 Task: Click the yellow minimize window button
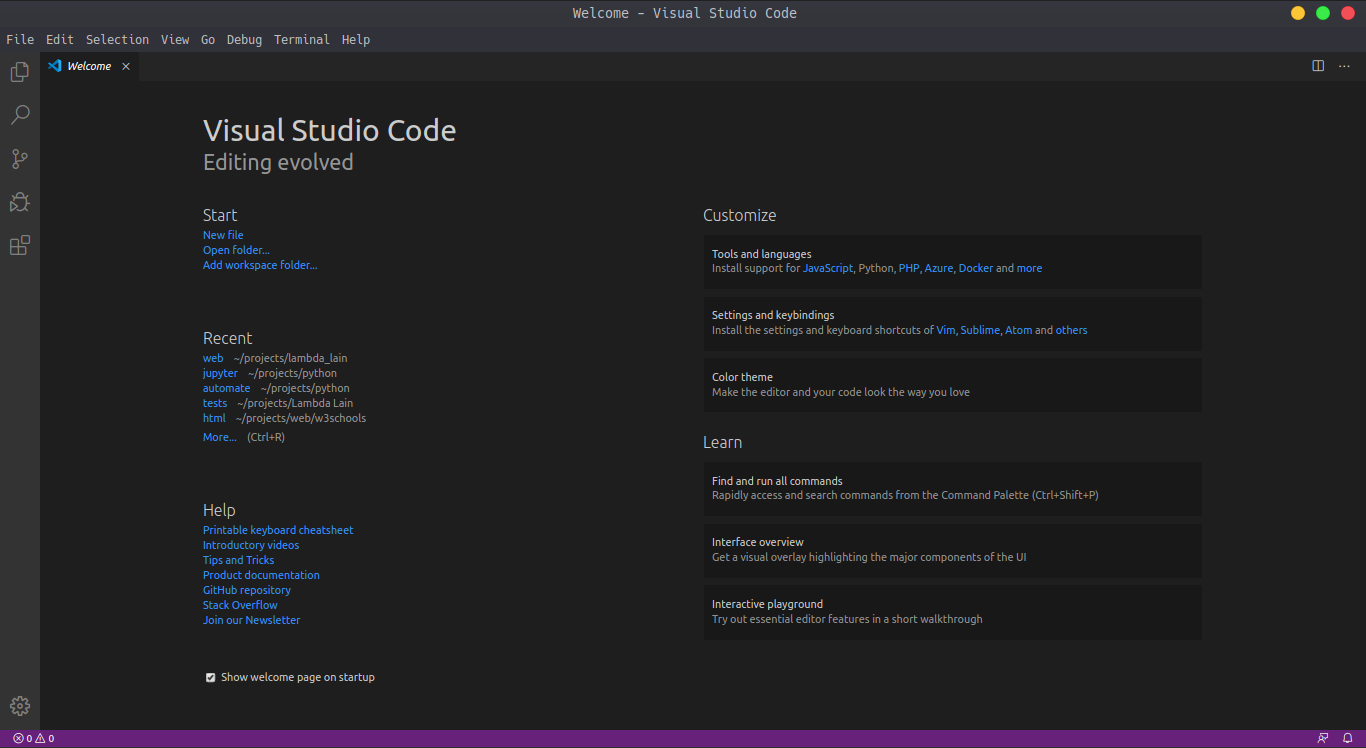coord(1298,13)
